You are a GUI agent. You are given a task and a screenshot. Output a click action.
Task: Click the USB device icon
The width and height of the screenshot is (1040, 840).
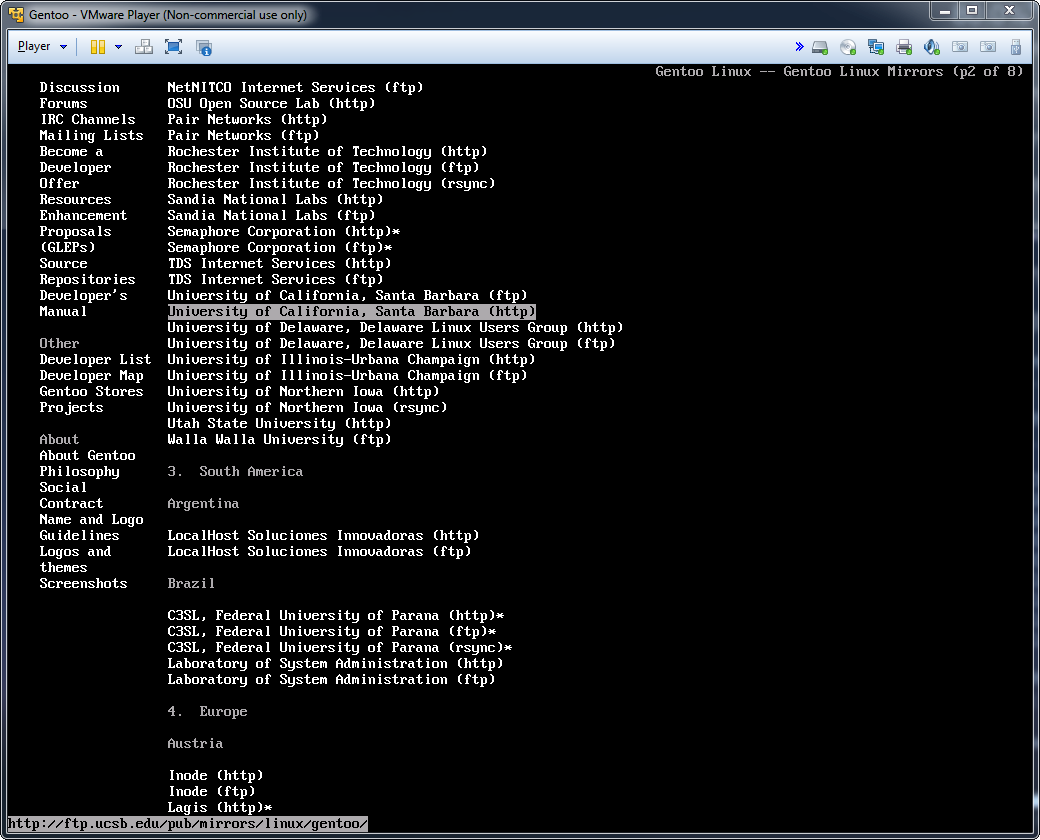coord(1015,46)
